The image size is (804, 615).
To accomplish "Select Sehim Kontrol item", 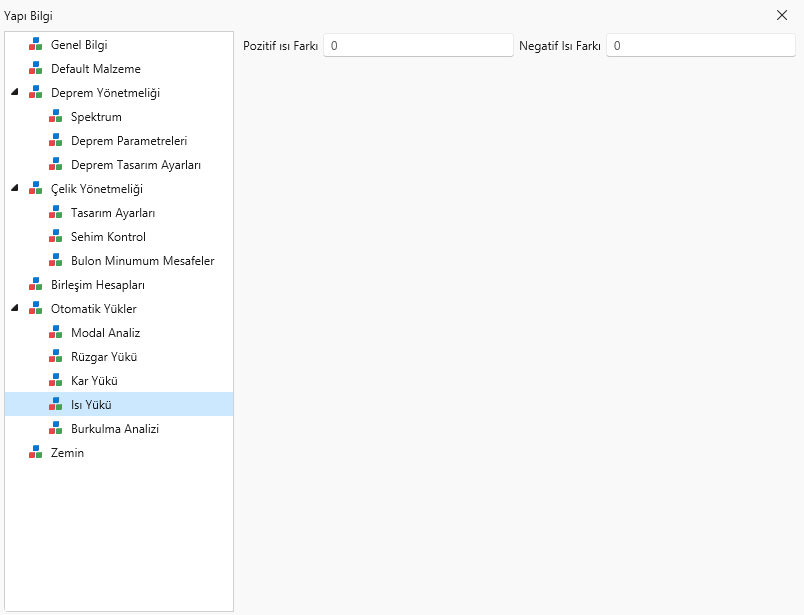I will tap(108, 237).
